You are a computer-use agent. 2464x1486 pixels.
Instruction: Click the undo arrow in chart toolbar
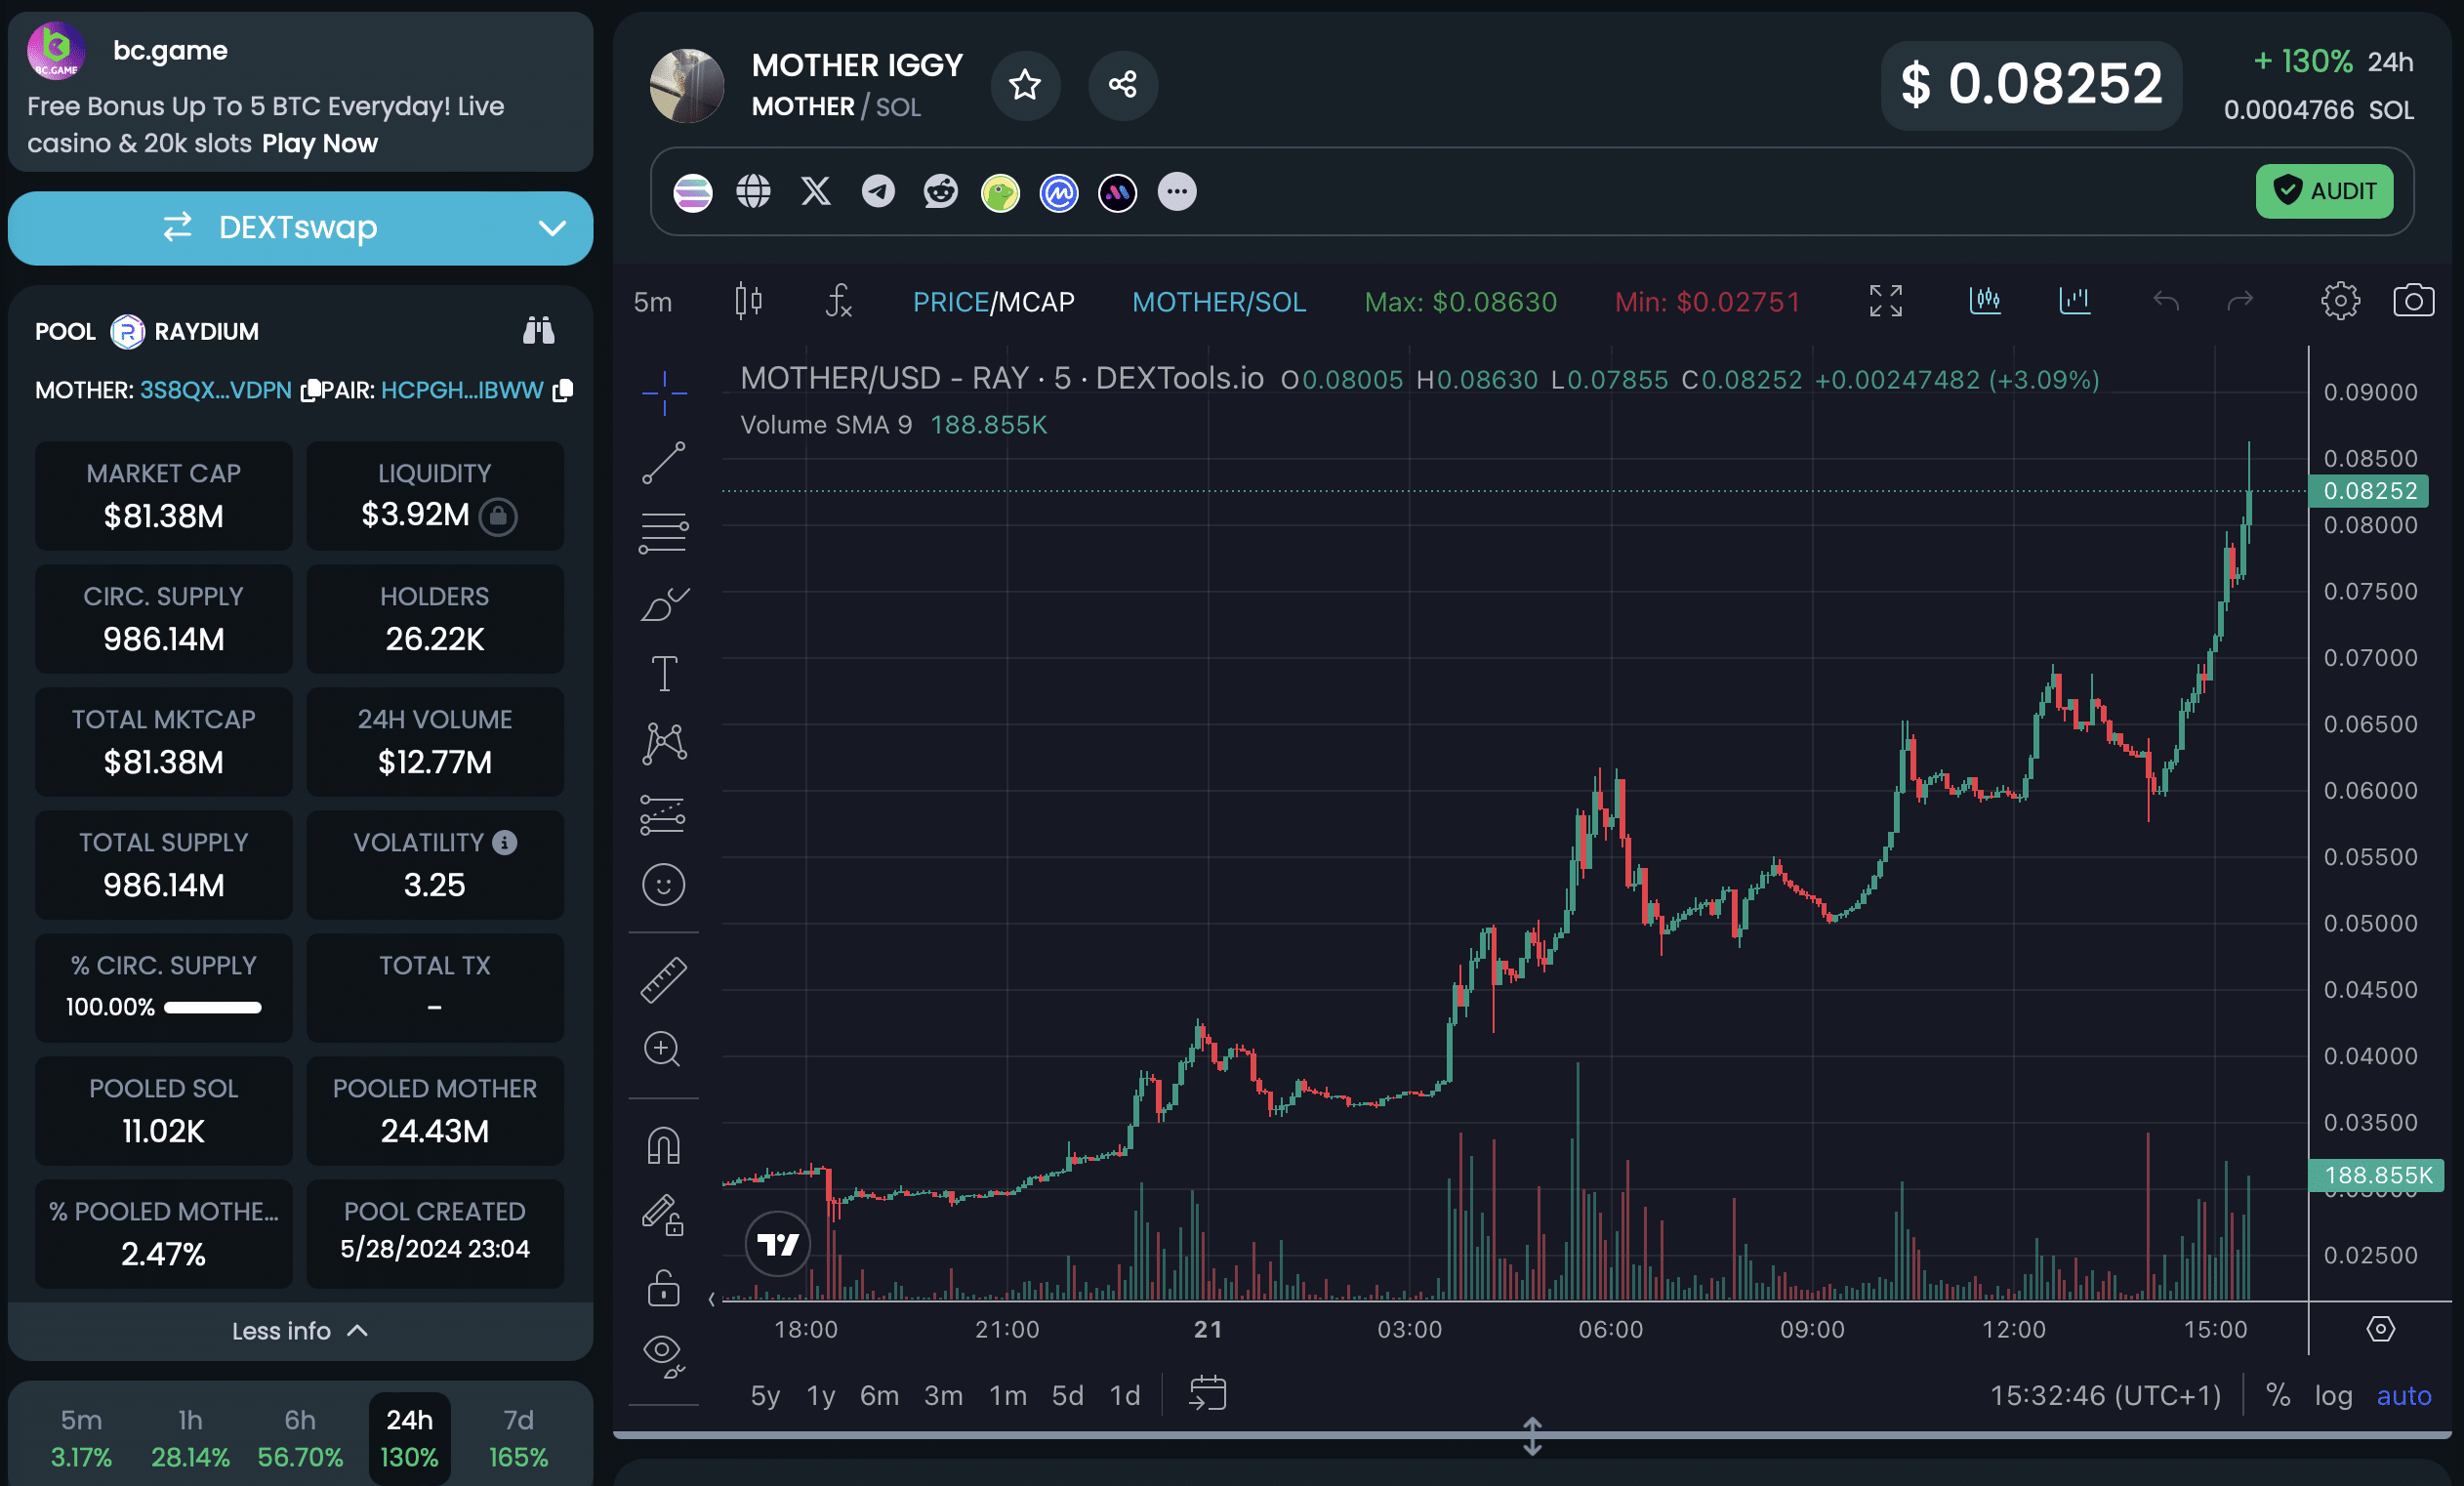coord(2166,301)
